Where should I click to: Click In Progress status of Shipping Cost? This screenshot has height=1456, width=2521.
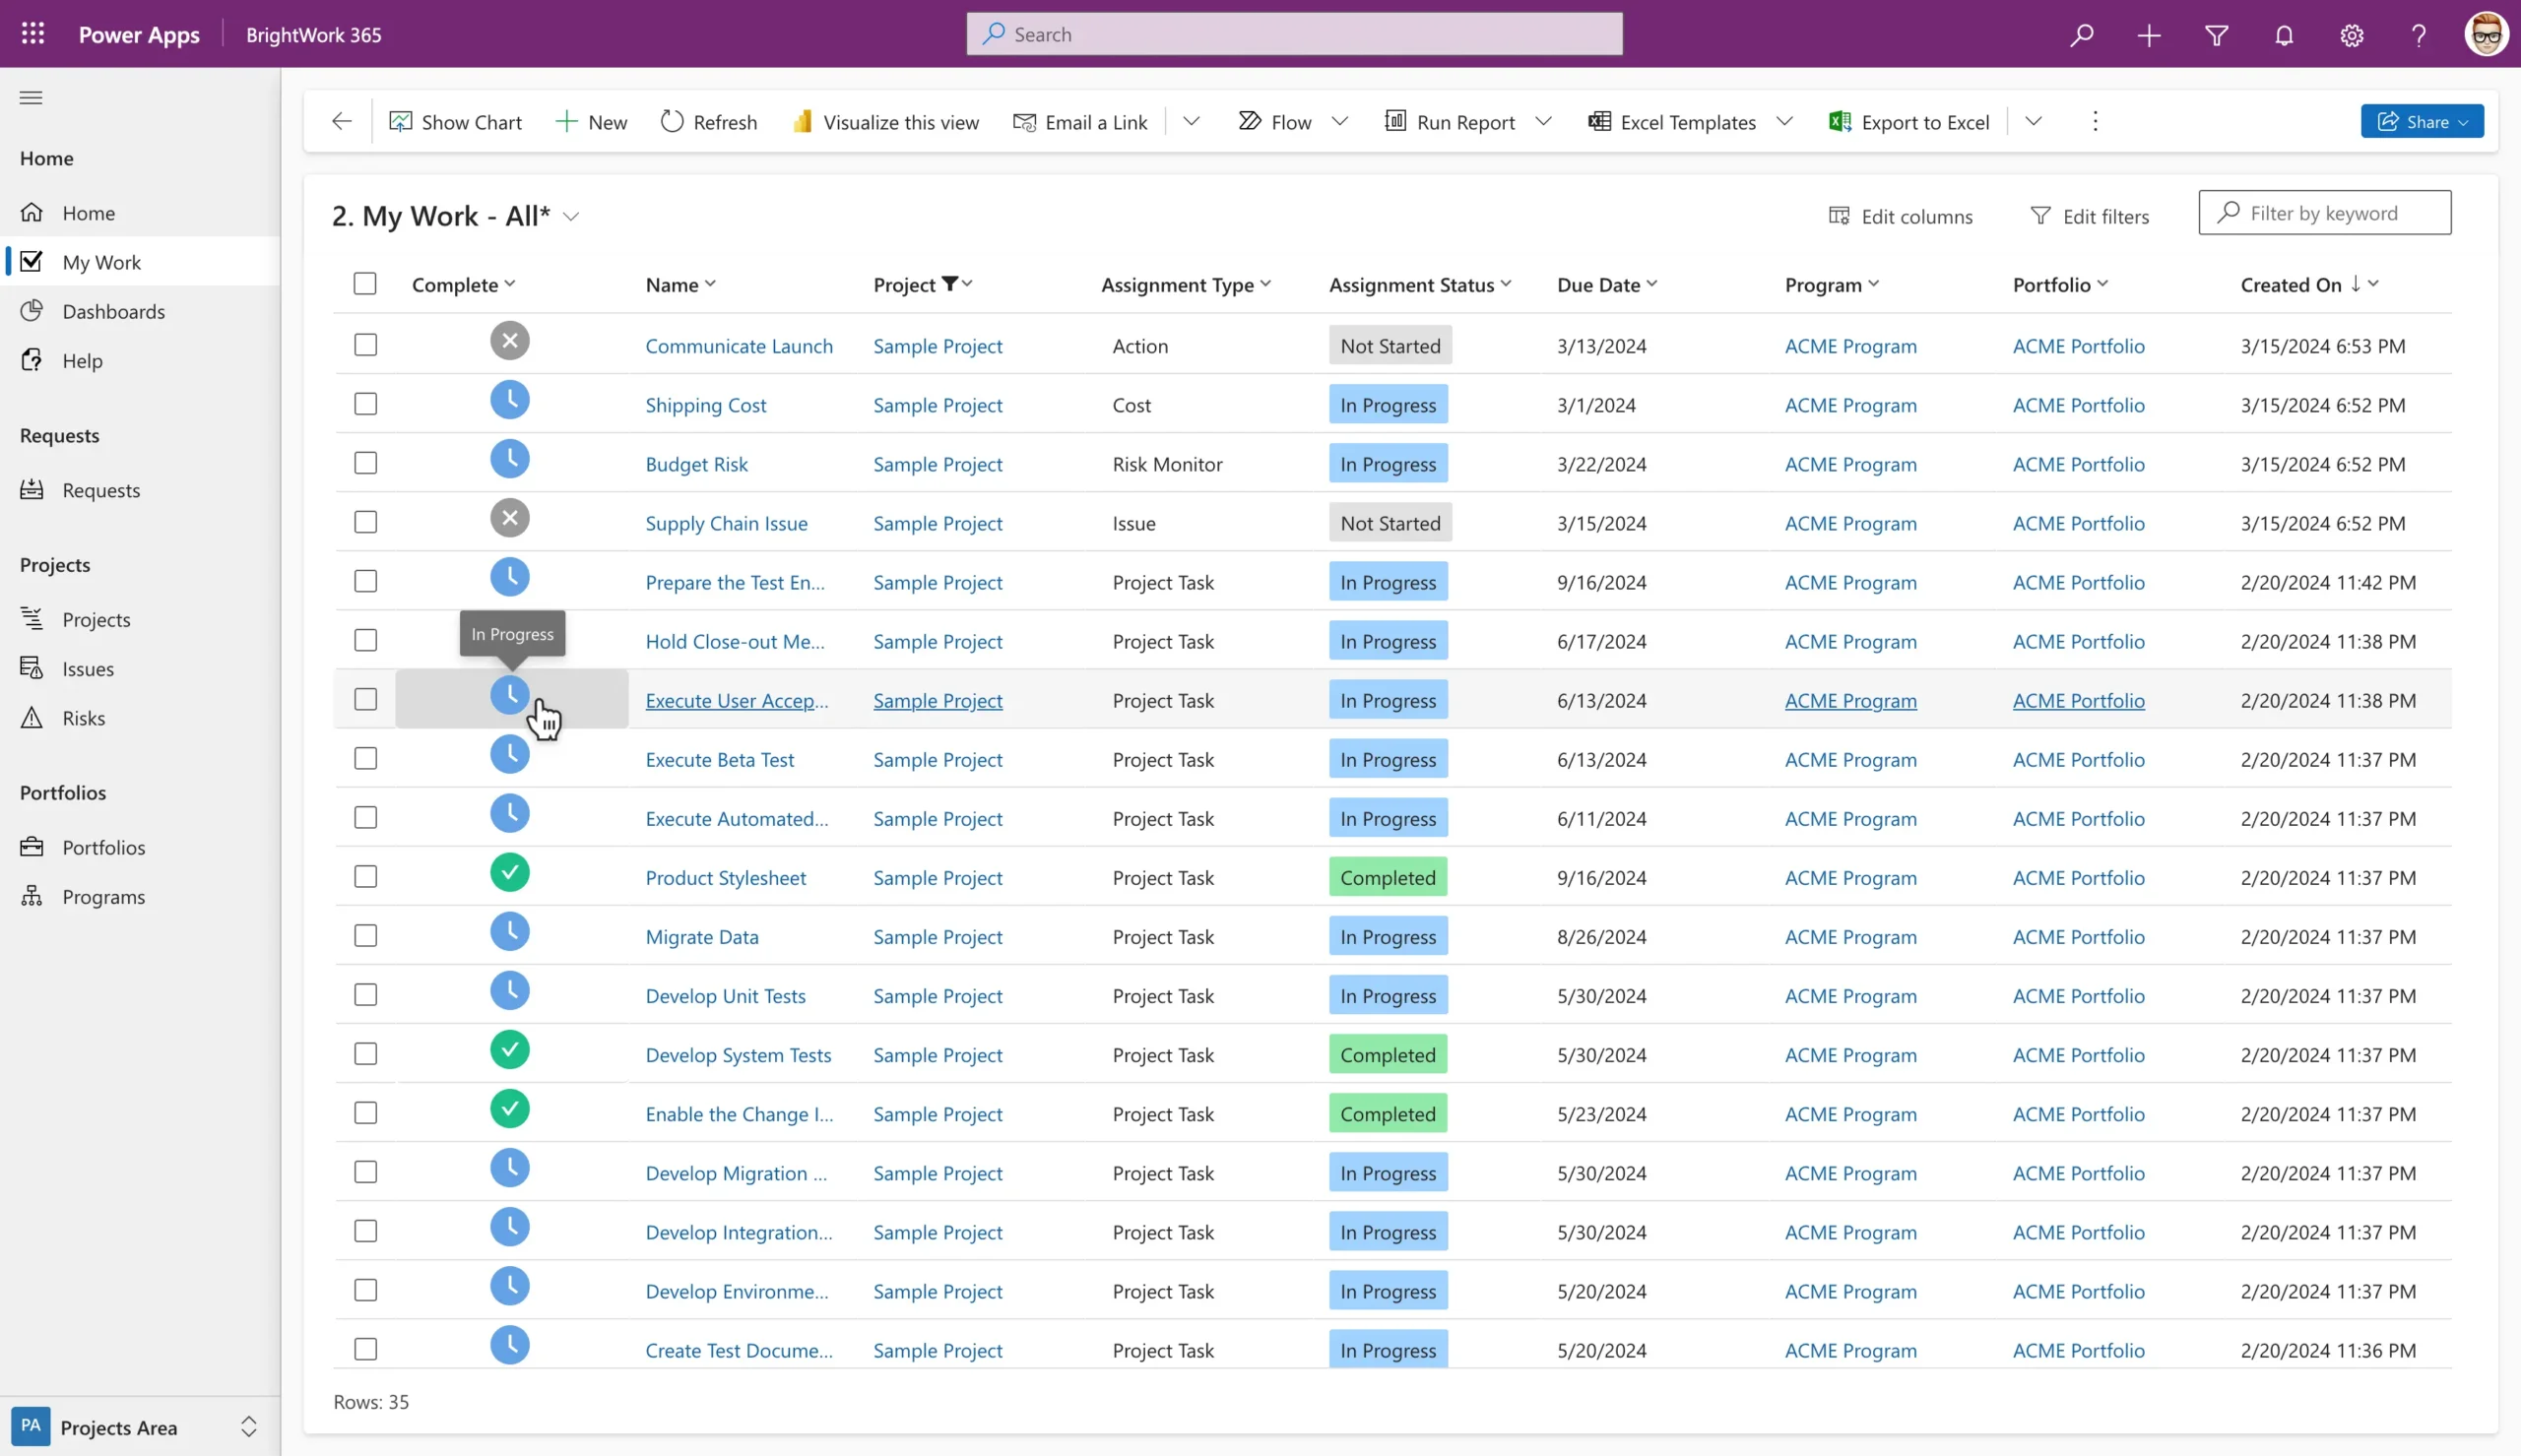1387,405
